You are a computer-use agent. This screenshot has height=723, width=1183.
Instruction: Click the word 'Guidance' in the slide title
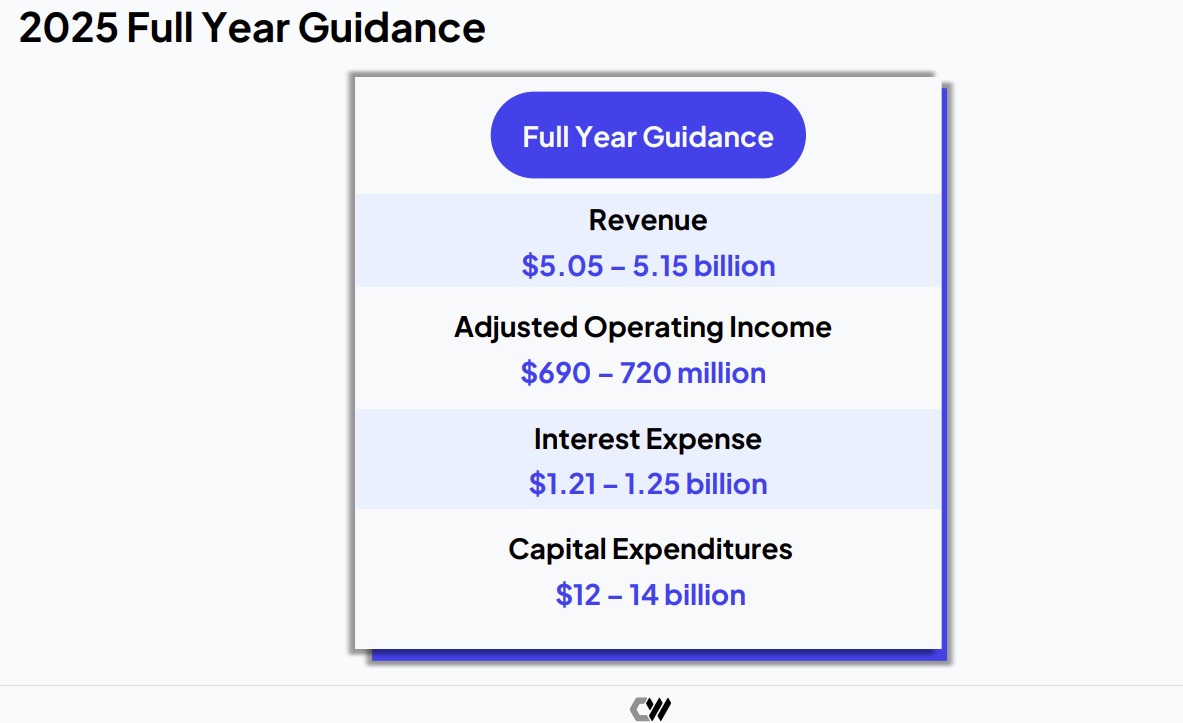point(392,28)
